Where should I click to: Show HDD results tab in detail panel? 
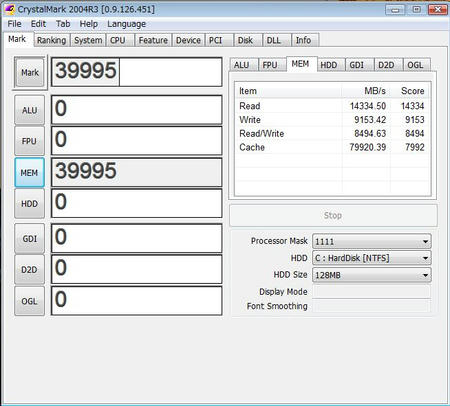(x=330, y=65)
